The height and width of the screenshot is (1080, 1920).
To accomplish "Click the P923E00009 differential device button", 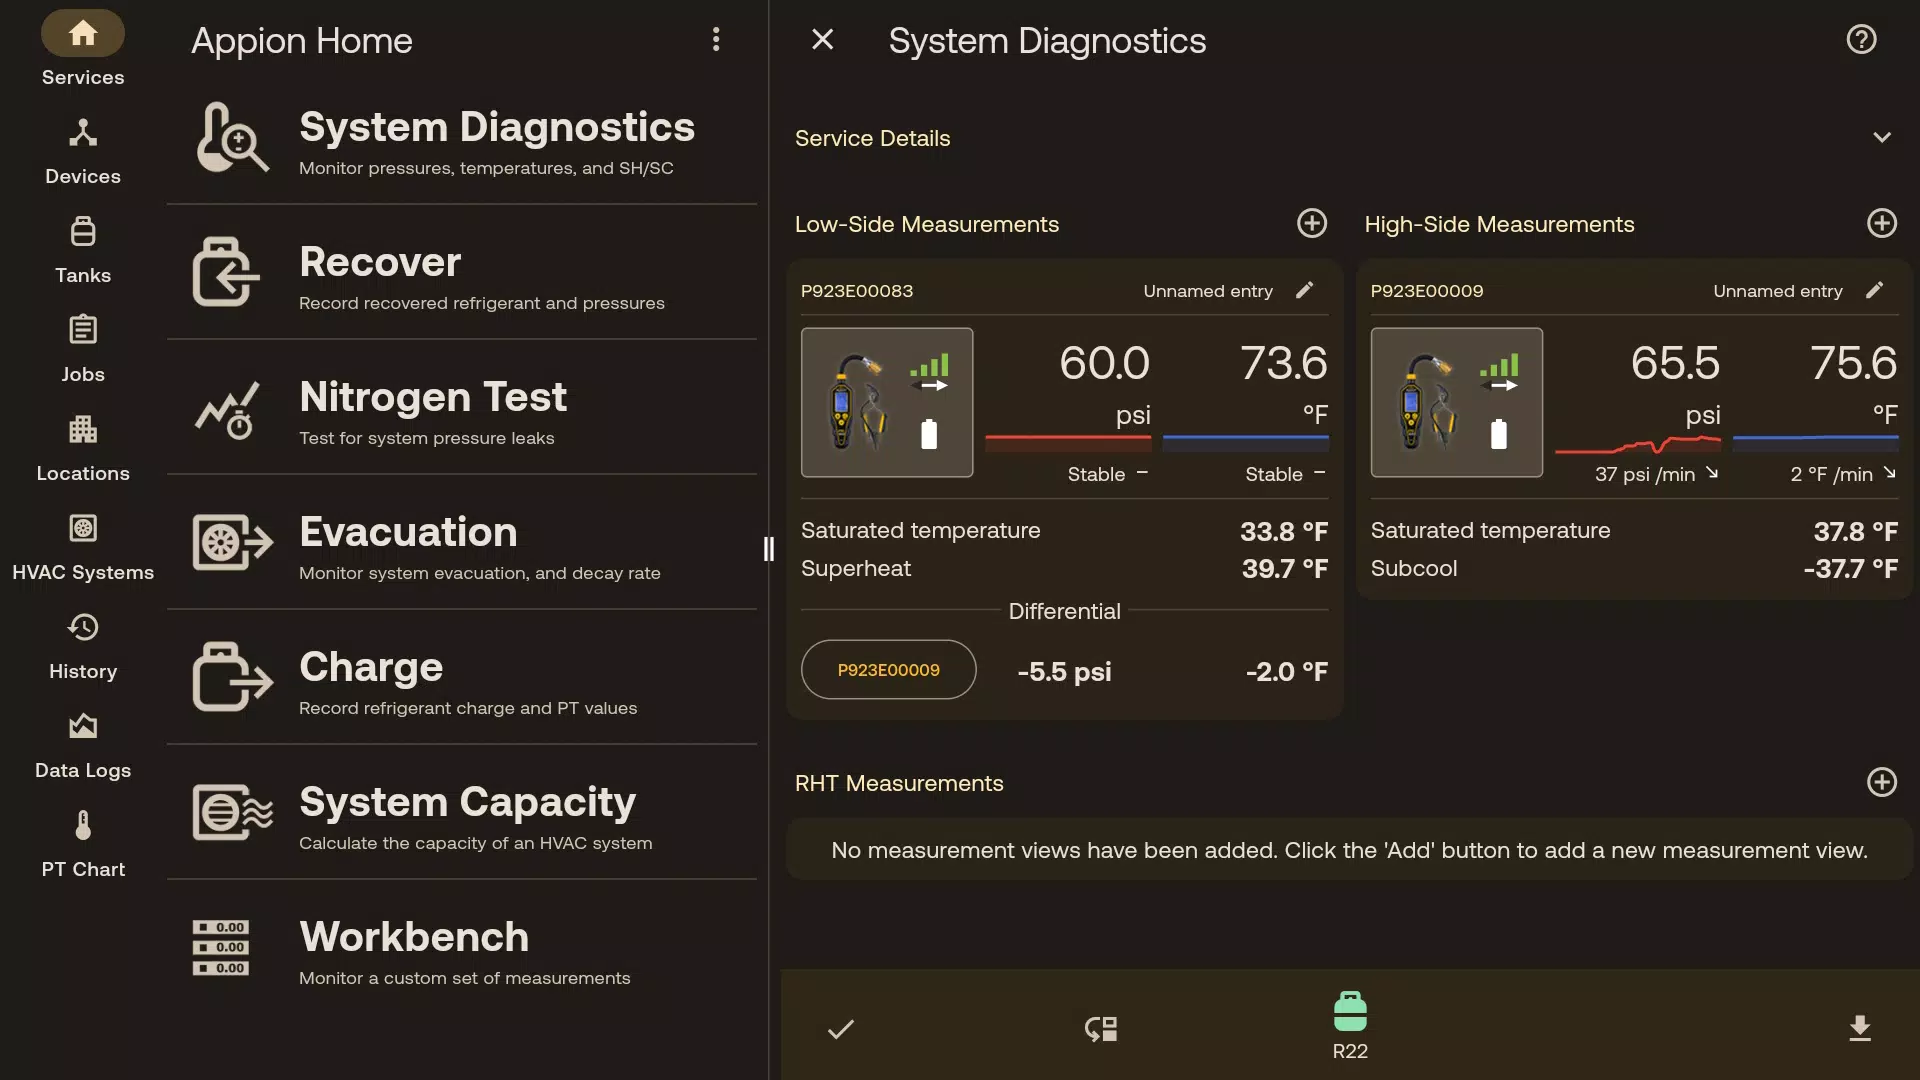I will tap(888, 670).
